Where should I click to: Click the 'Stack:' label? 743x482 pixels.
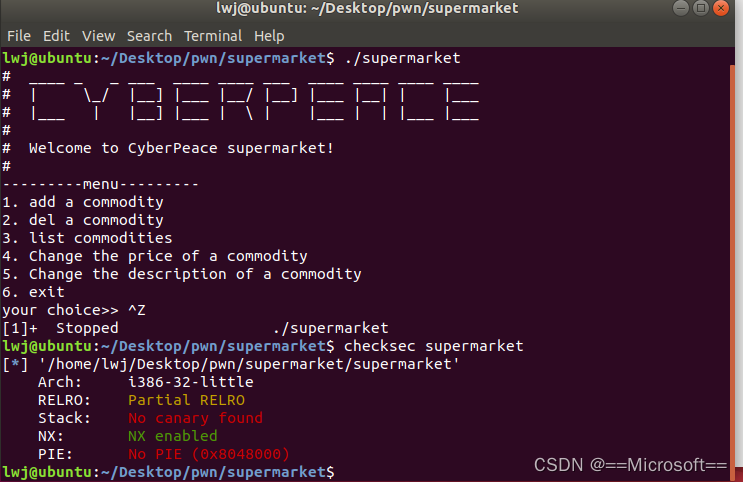[x=64, y=418]
